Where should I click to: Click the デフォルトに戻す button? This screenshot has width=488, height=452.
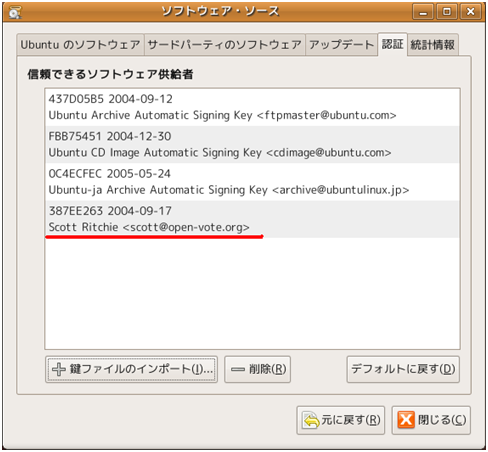(x=403, y=369)
